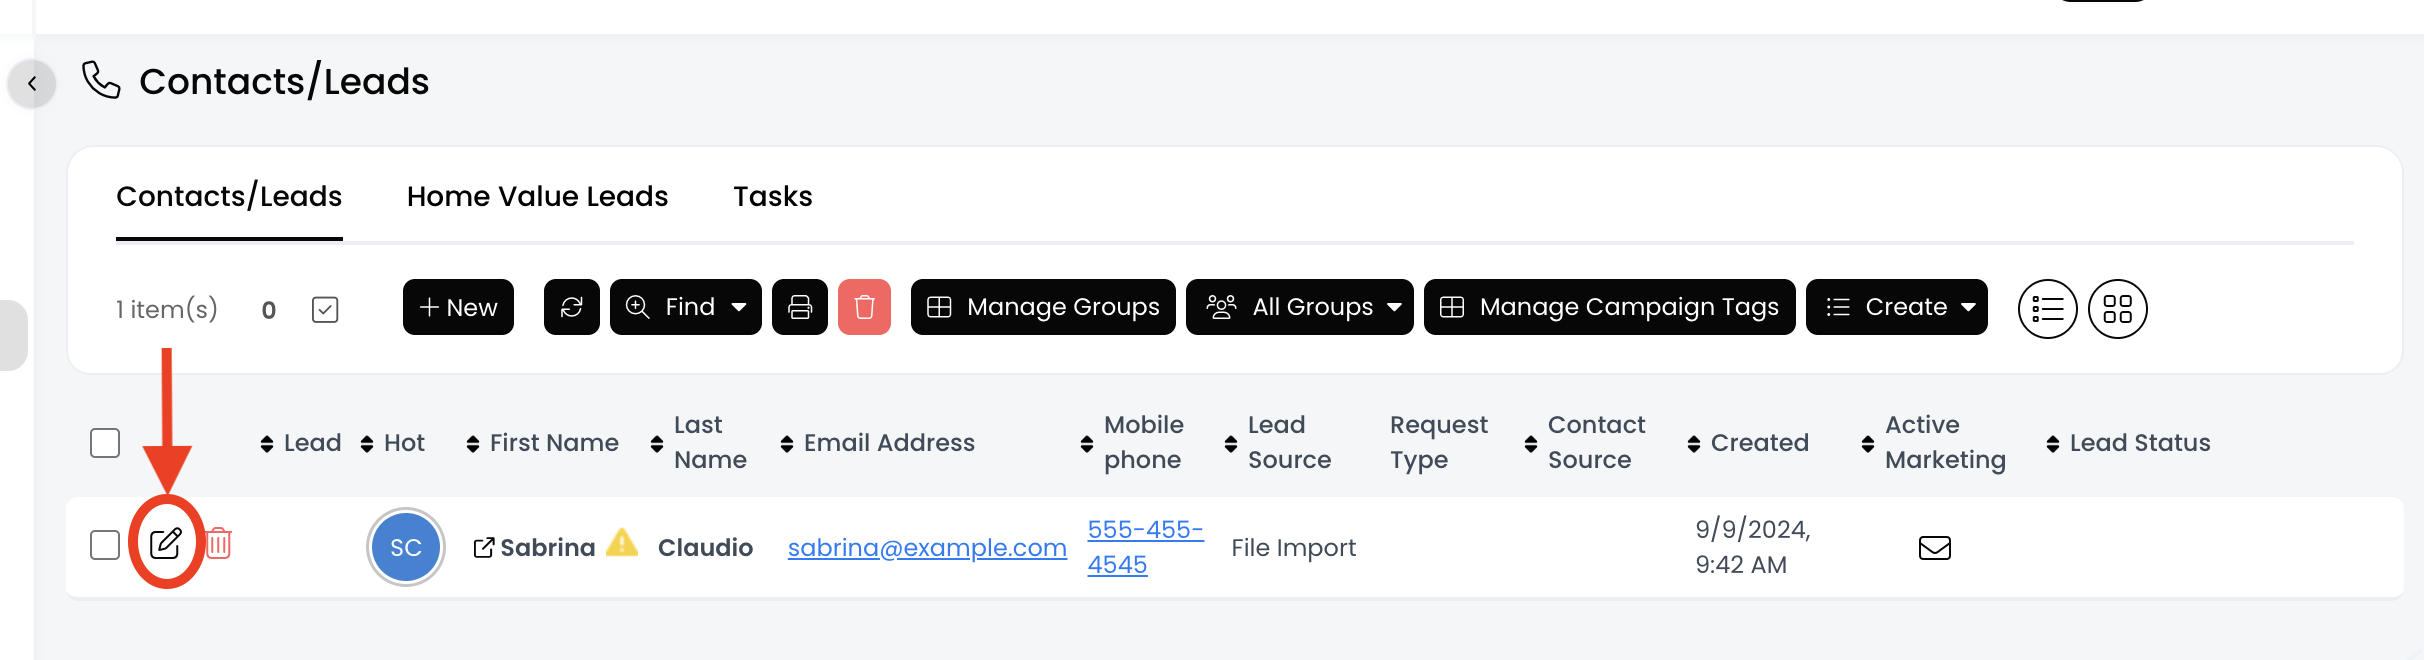Open the Tasks tab
The height and width of the screenshot is (660, 2424).
(x=772, y=196)
